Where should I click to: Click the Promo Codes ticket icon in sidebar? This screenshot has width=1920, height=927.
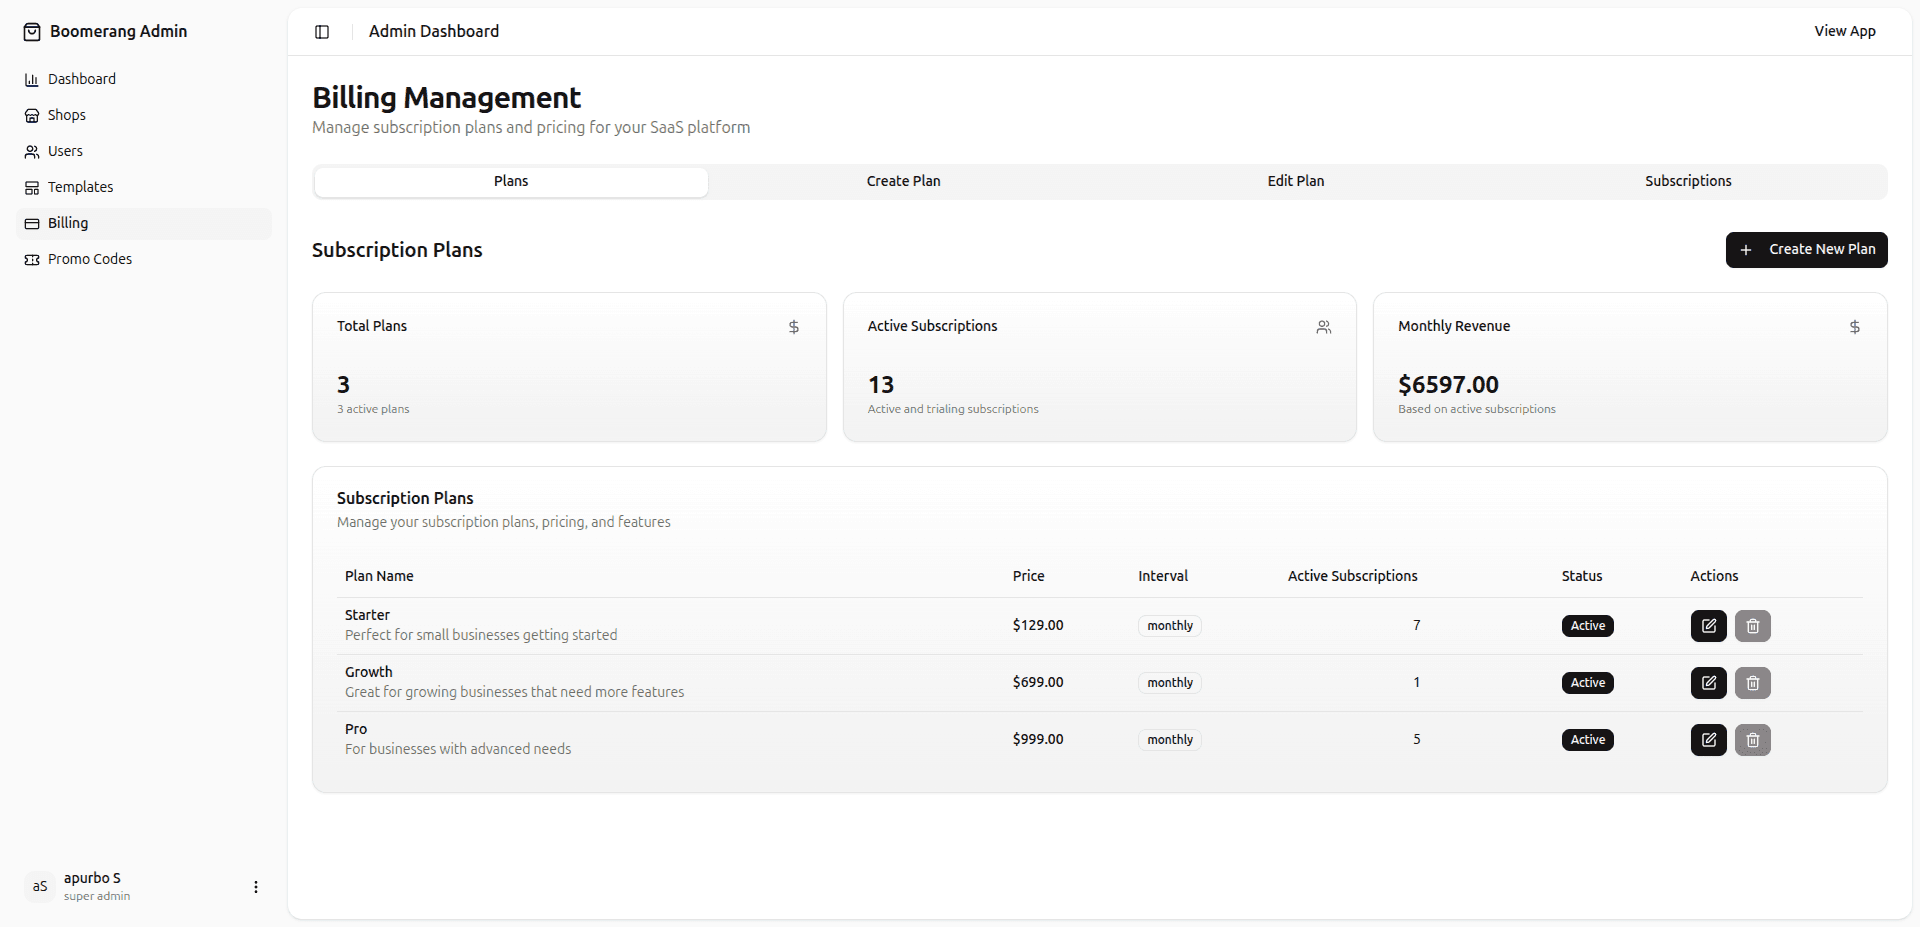coord(32,260)
